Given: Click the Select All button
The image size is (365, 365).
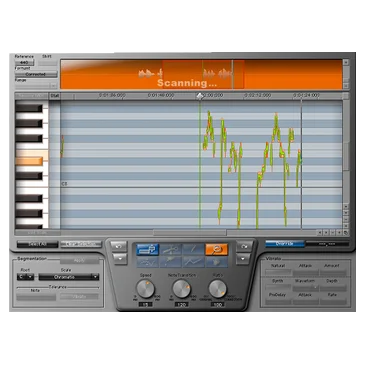Looking at the screenshot, I should pos(37,244).
